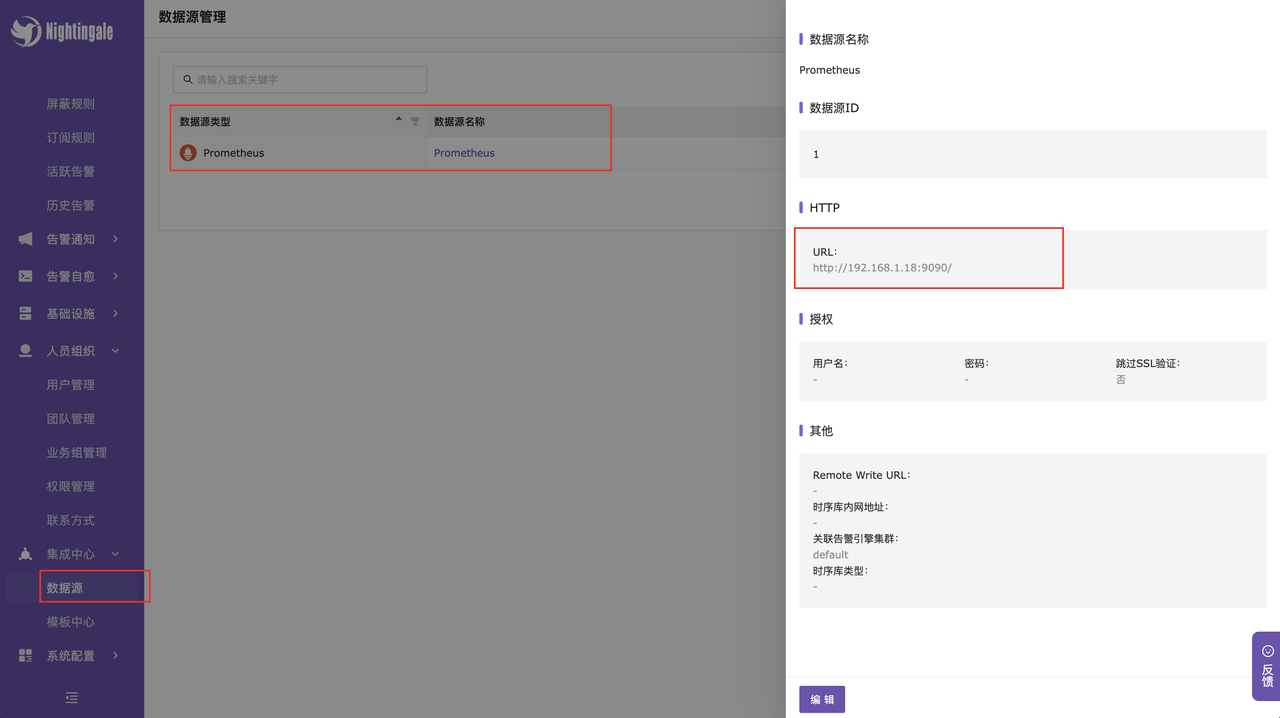1280x718 pixels.
Task: Open 模板中心 from the sidebar
Action: pyautogui.click(x=70, y=622)
